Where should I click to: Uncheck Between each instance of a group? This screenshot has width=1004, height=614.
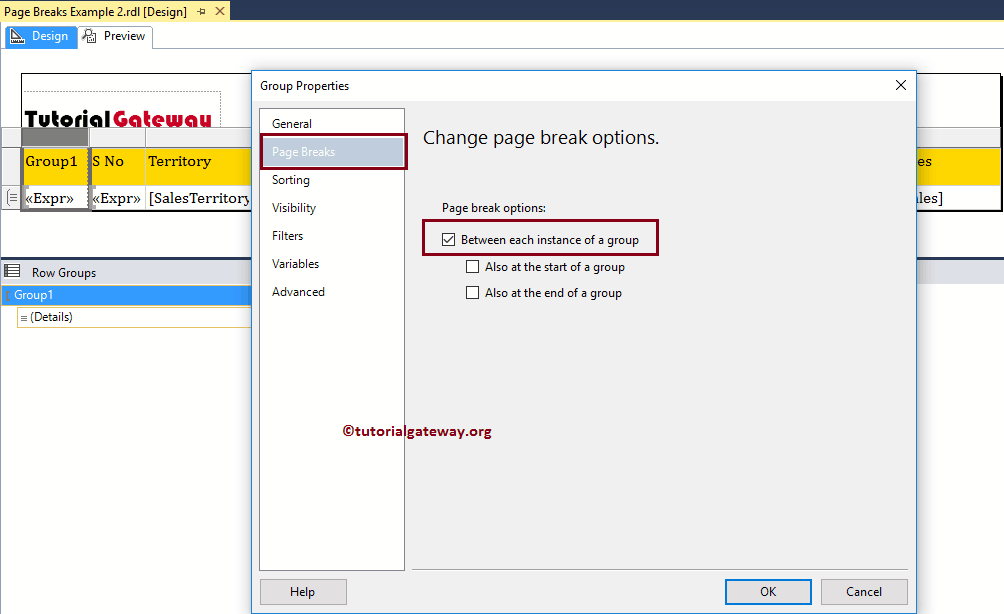click(448, 239)
